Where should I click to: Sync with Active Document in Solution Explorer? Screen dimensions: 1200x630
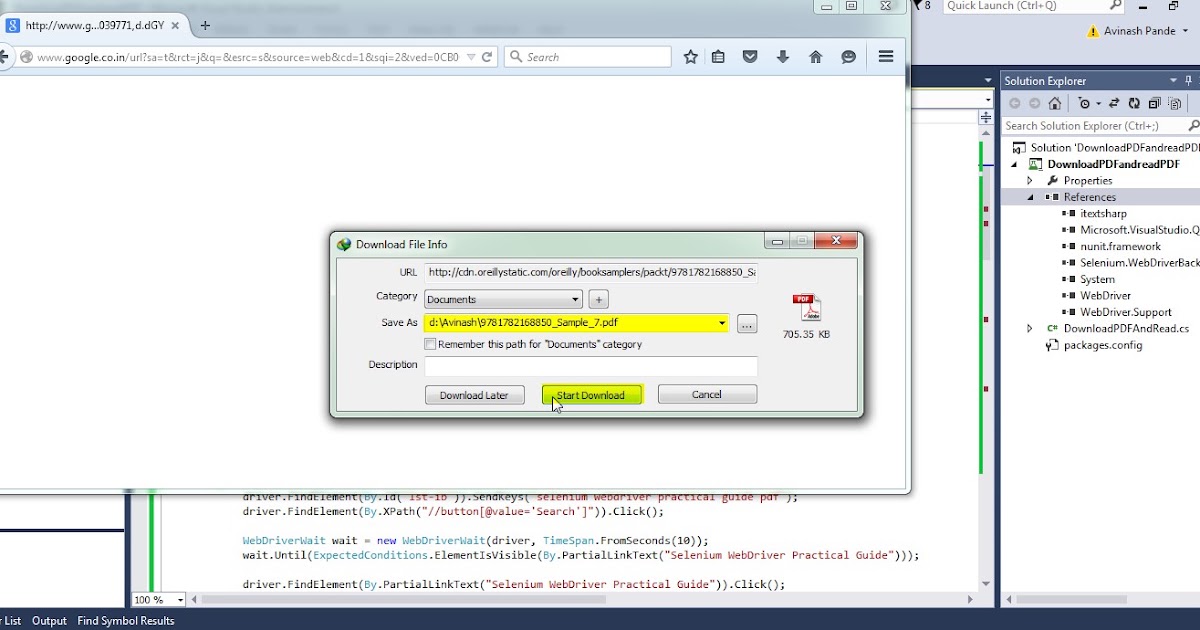point(1114,103)
